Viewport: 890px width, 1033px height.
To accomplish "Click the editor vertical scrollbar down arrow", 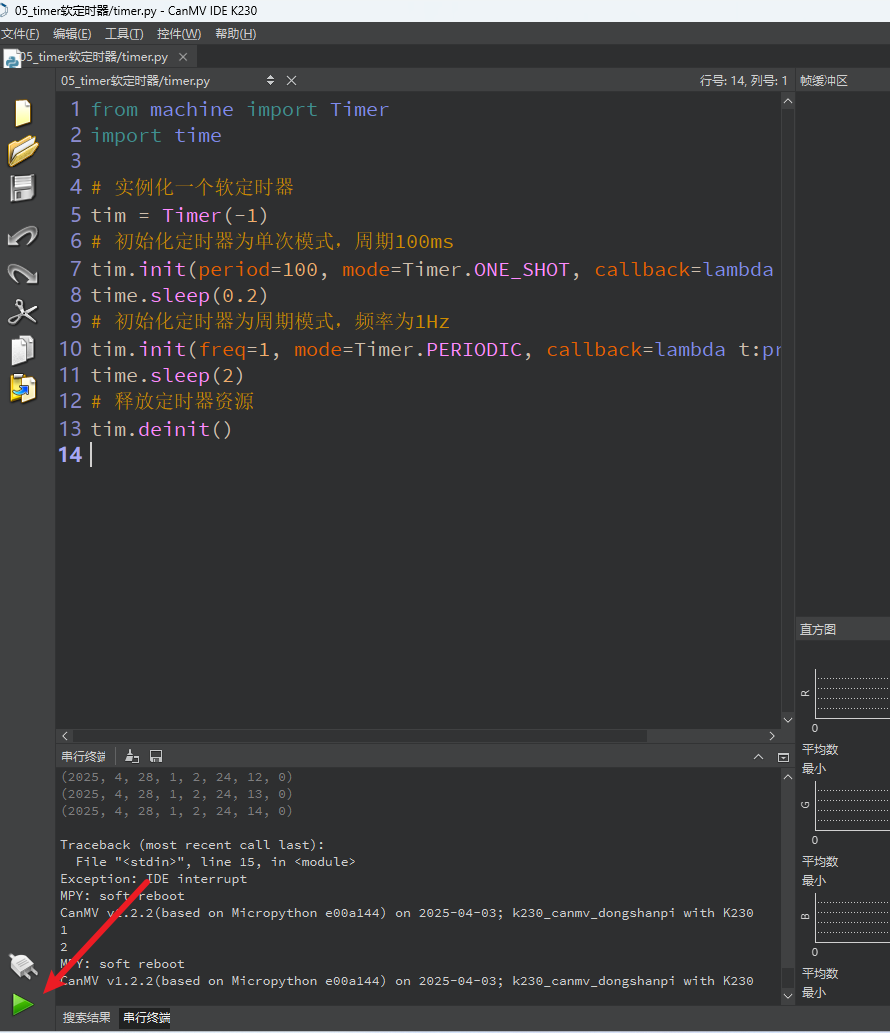I will 788,719.
